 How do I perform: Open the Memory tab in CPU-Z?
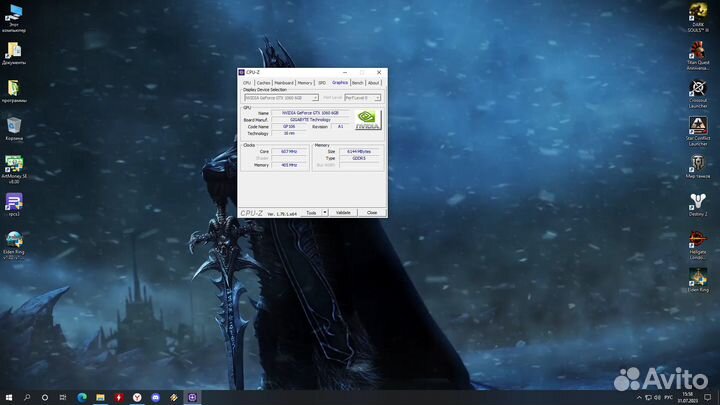point(304,83)
